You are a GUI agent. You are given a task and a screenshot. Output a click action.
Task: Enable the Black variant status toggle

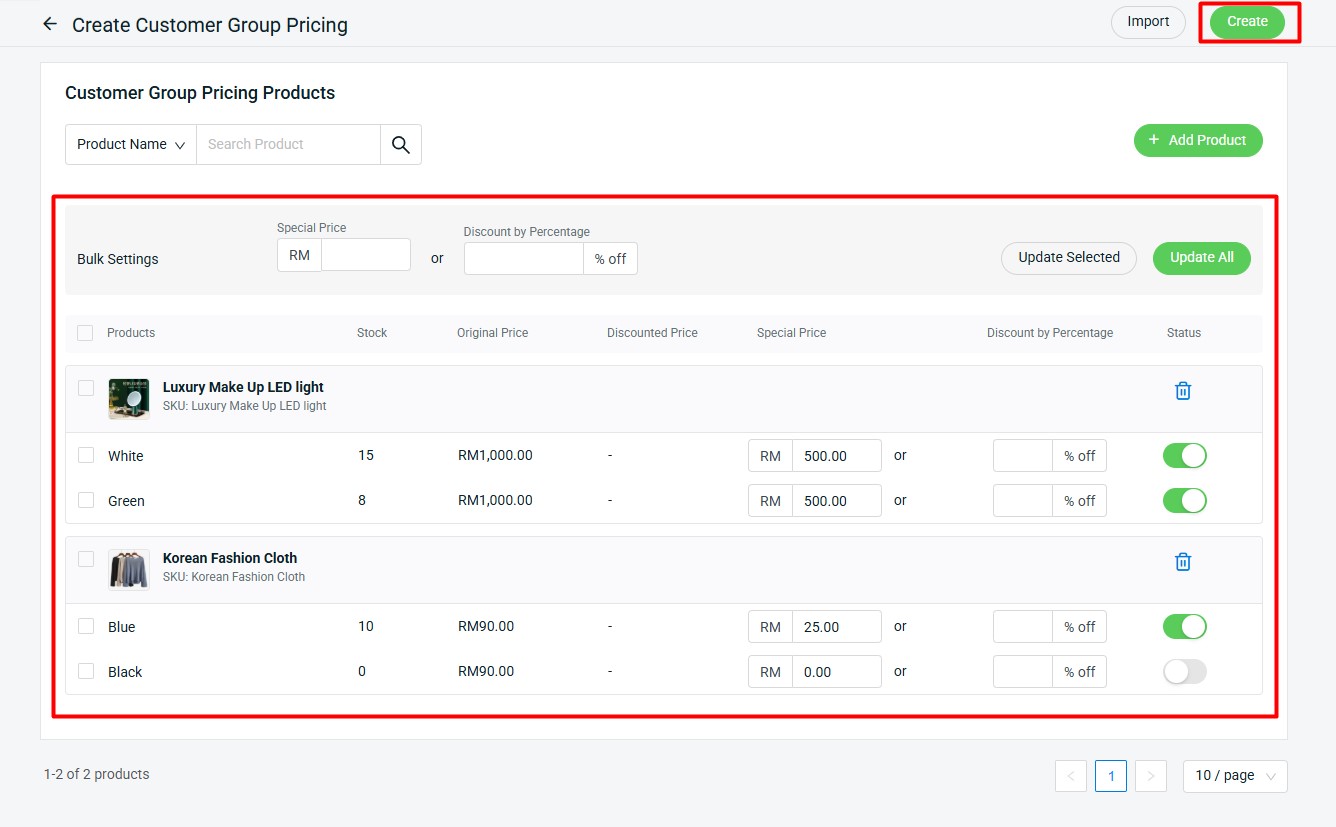point(1184,671)
